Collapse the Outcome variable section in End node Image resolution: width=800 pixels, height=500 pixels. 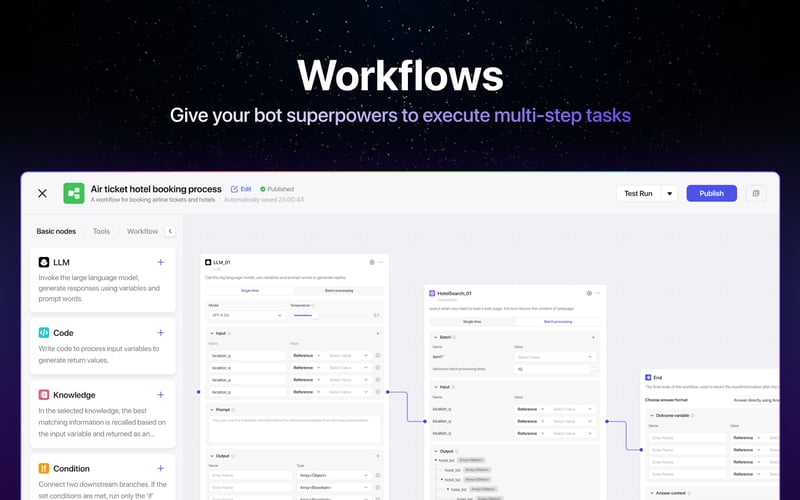pos(652,416)
